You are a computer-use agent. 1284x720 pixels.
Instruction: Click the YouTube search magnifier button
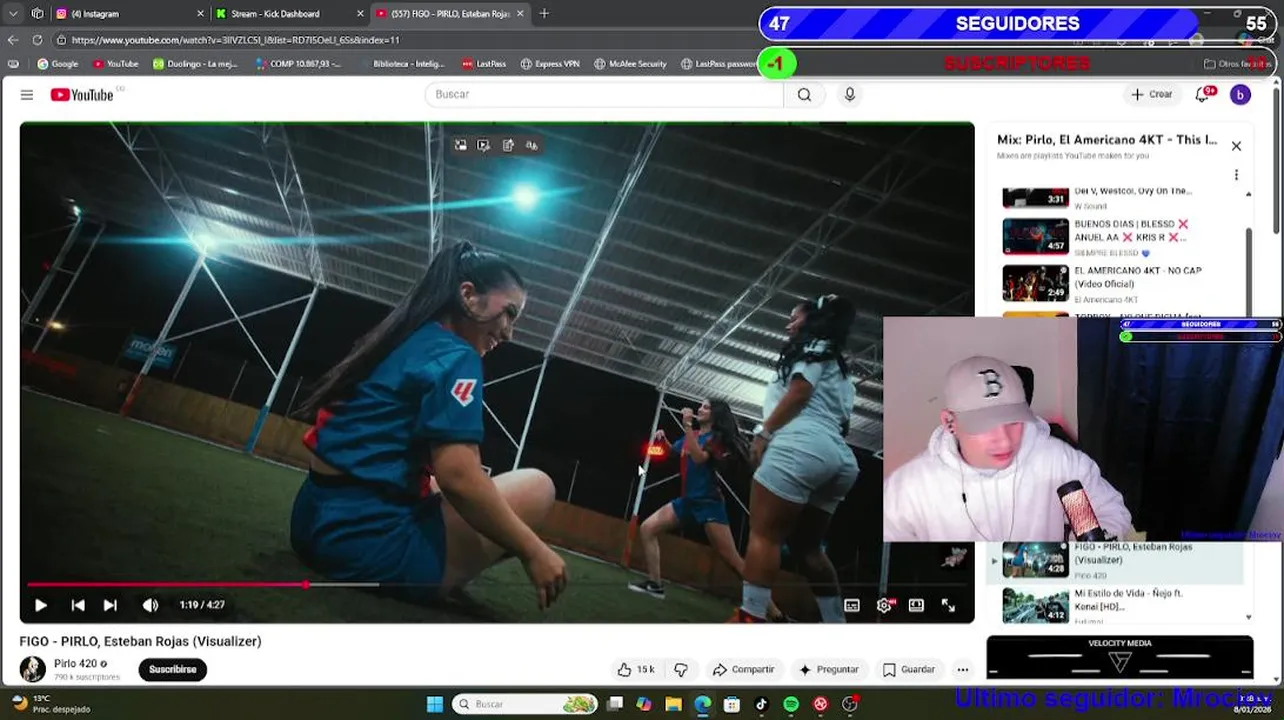(x=804, y=94)
